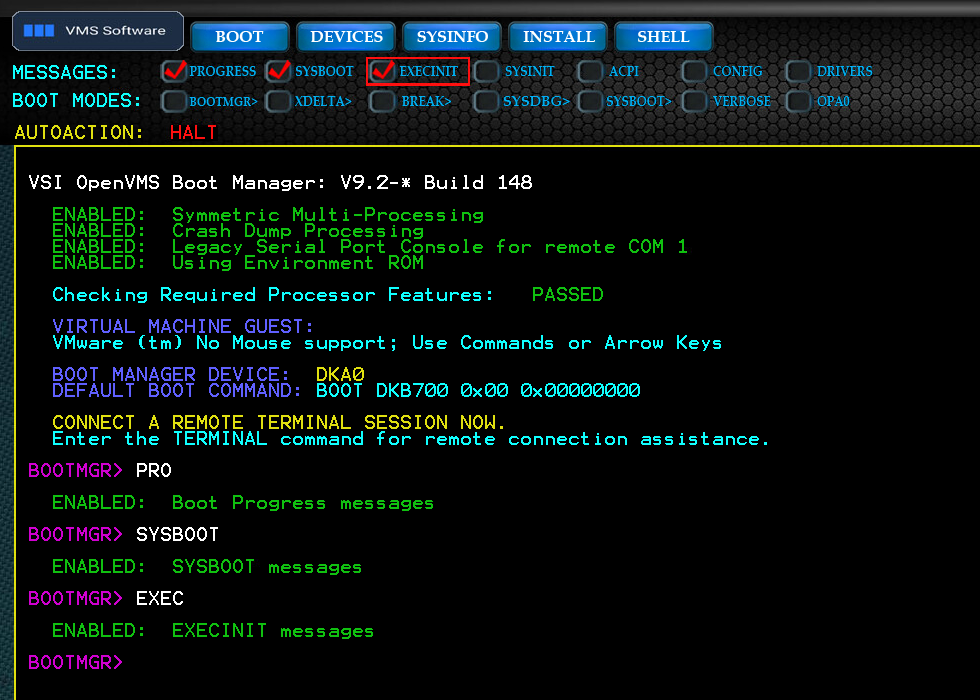Click the ENABLED: SYSBOOT messages line
This screenshot has height=700, width=980.
(x=207, y=567)
